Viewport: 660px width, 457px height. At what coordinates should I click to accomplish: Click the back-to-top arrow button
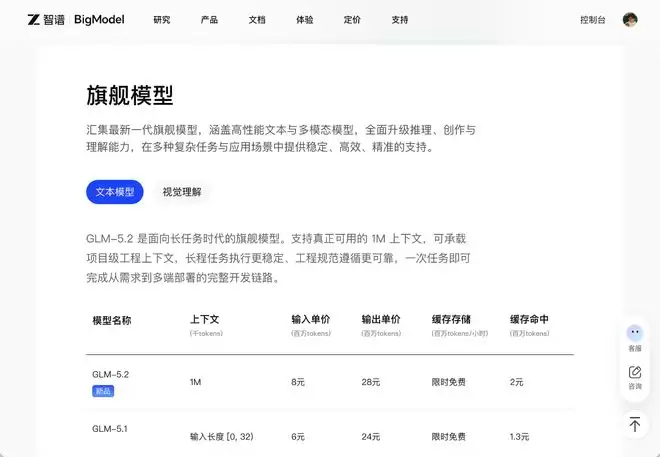pos(635,424)
